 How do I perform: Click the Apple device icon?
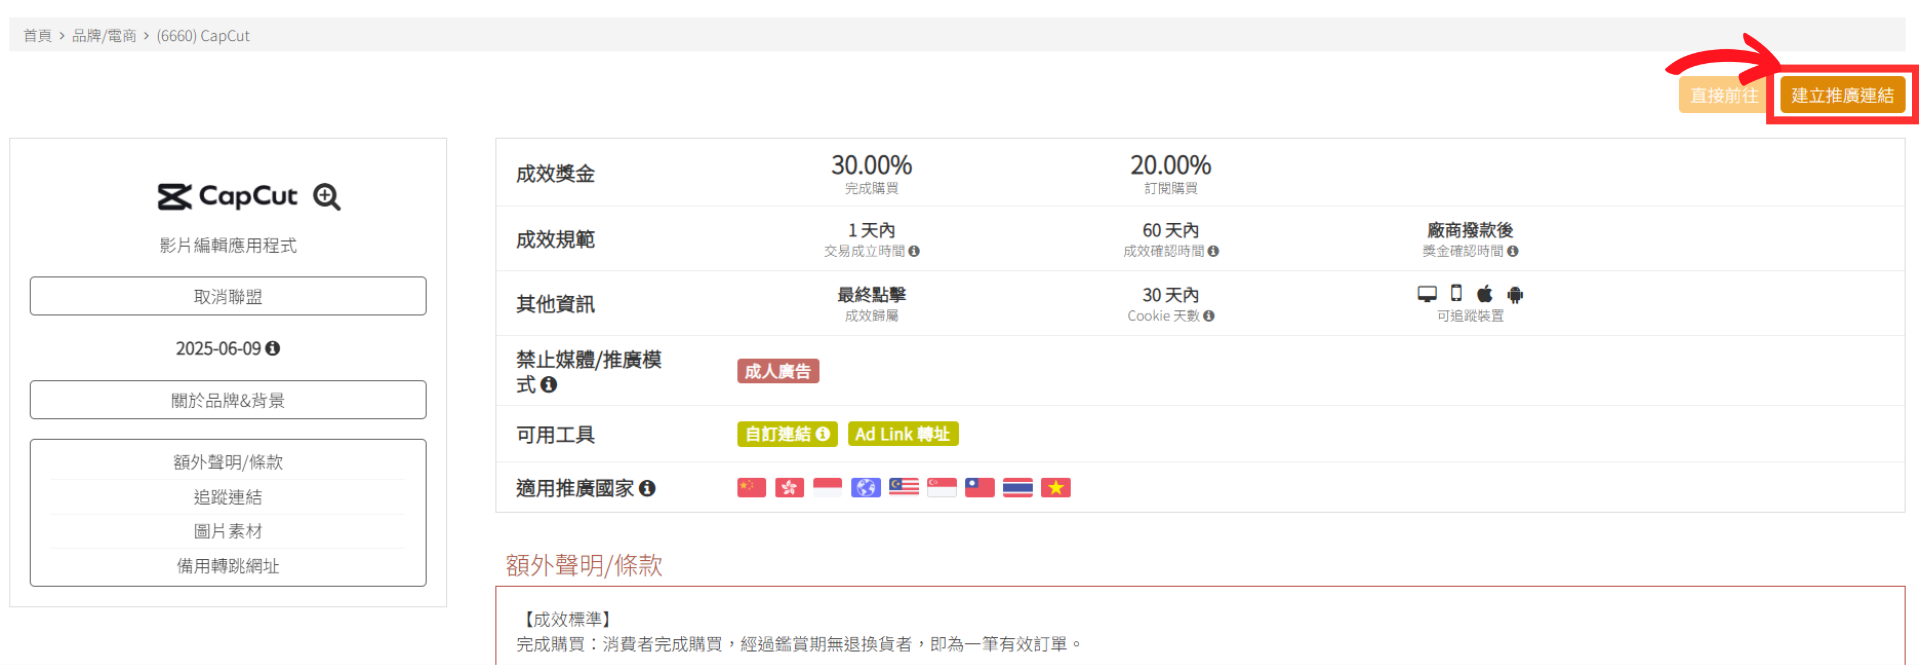[1485, 293]
